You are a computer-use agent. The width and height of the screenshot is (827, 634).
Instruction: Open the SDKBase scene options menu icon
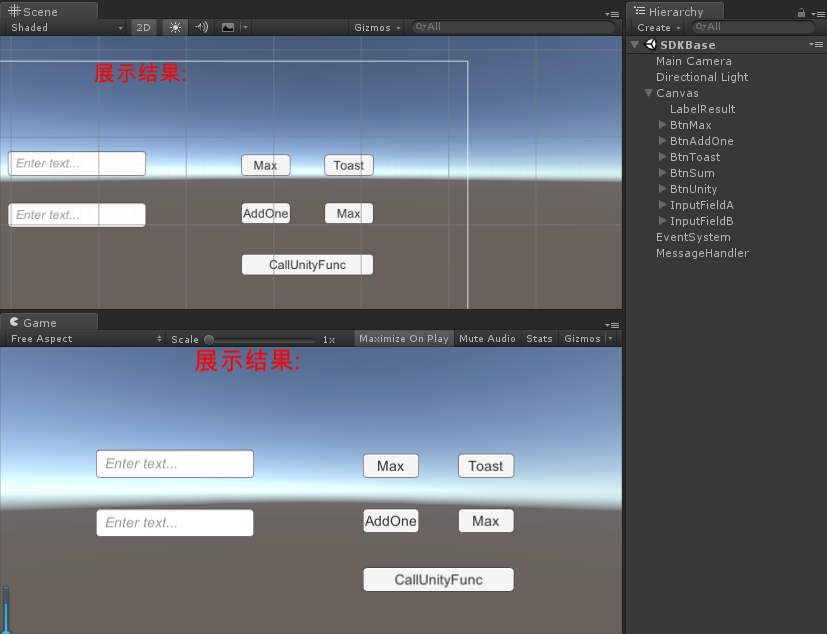pos(816,45)
